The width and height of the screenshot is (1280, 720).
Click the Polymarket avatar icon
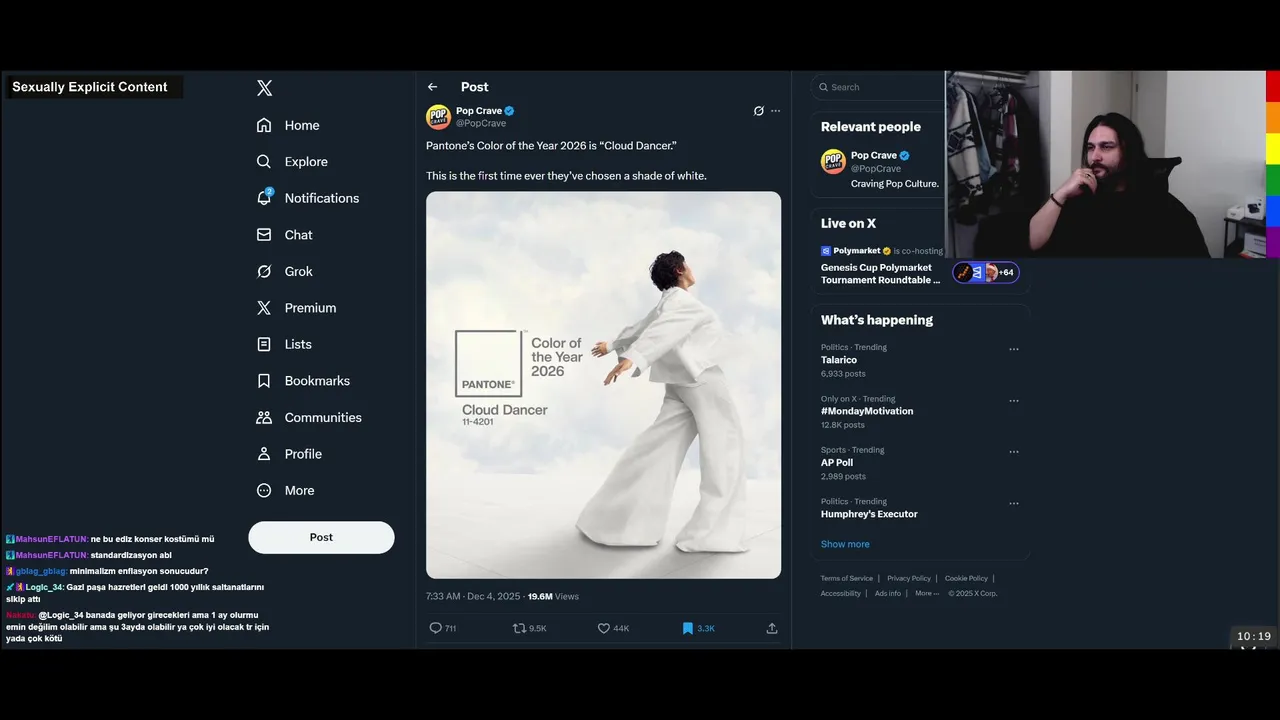point(826,251)
